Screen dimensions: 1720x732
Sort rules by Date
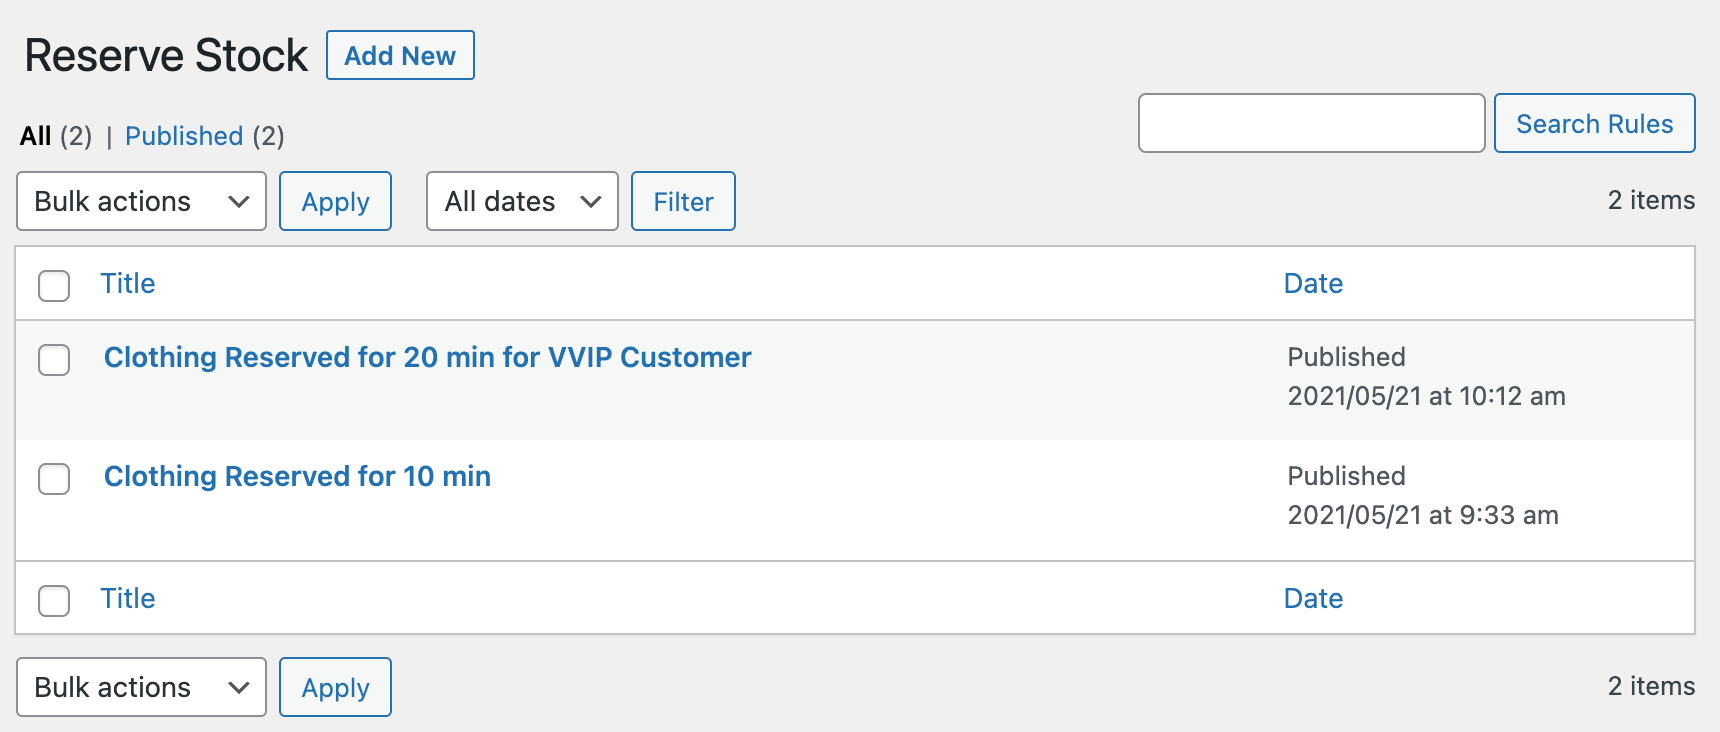coord(1313,283)
